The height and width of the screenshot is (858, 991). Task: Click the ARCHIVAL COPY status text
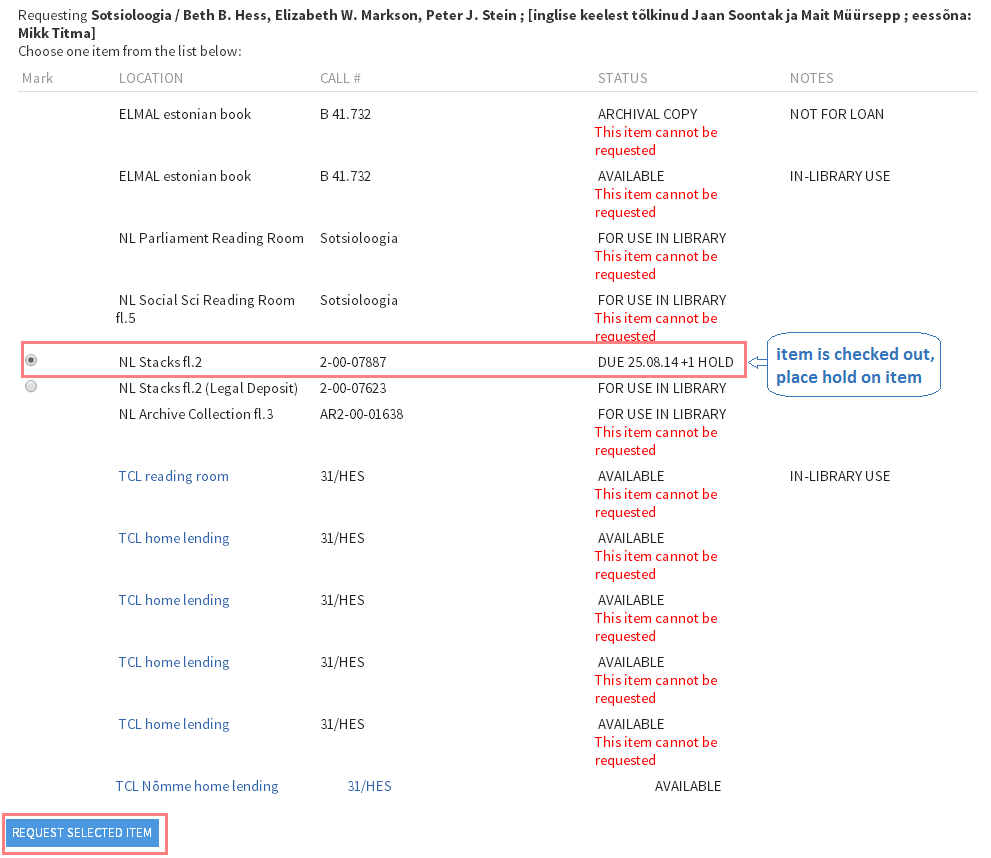[x=647, y=114]
